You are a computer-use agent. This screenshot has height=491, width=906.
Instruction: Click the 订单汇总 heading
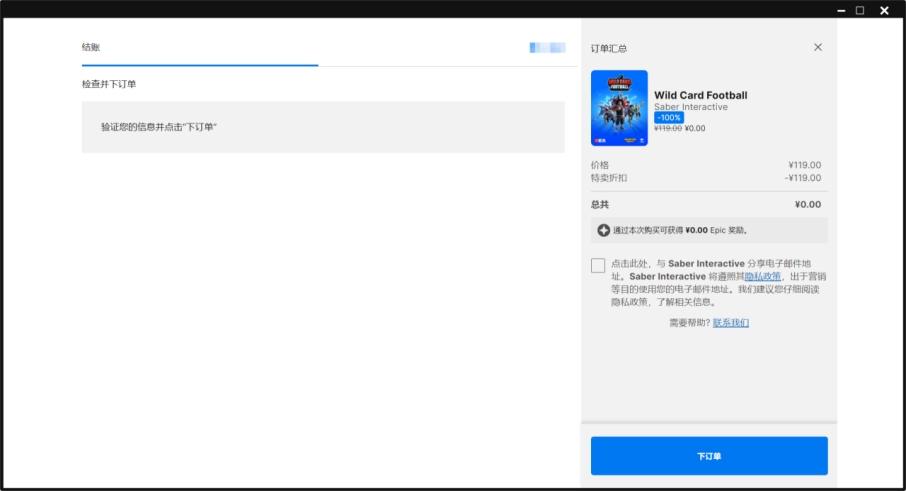pyautogui.click(x=608, y=48)
